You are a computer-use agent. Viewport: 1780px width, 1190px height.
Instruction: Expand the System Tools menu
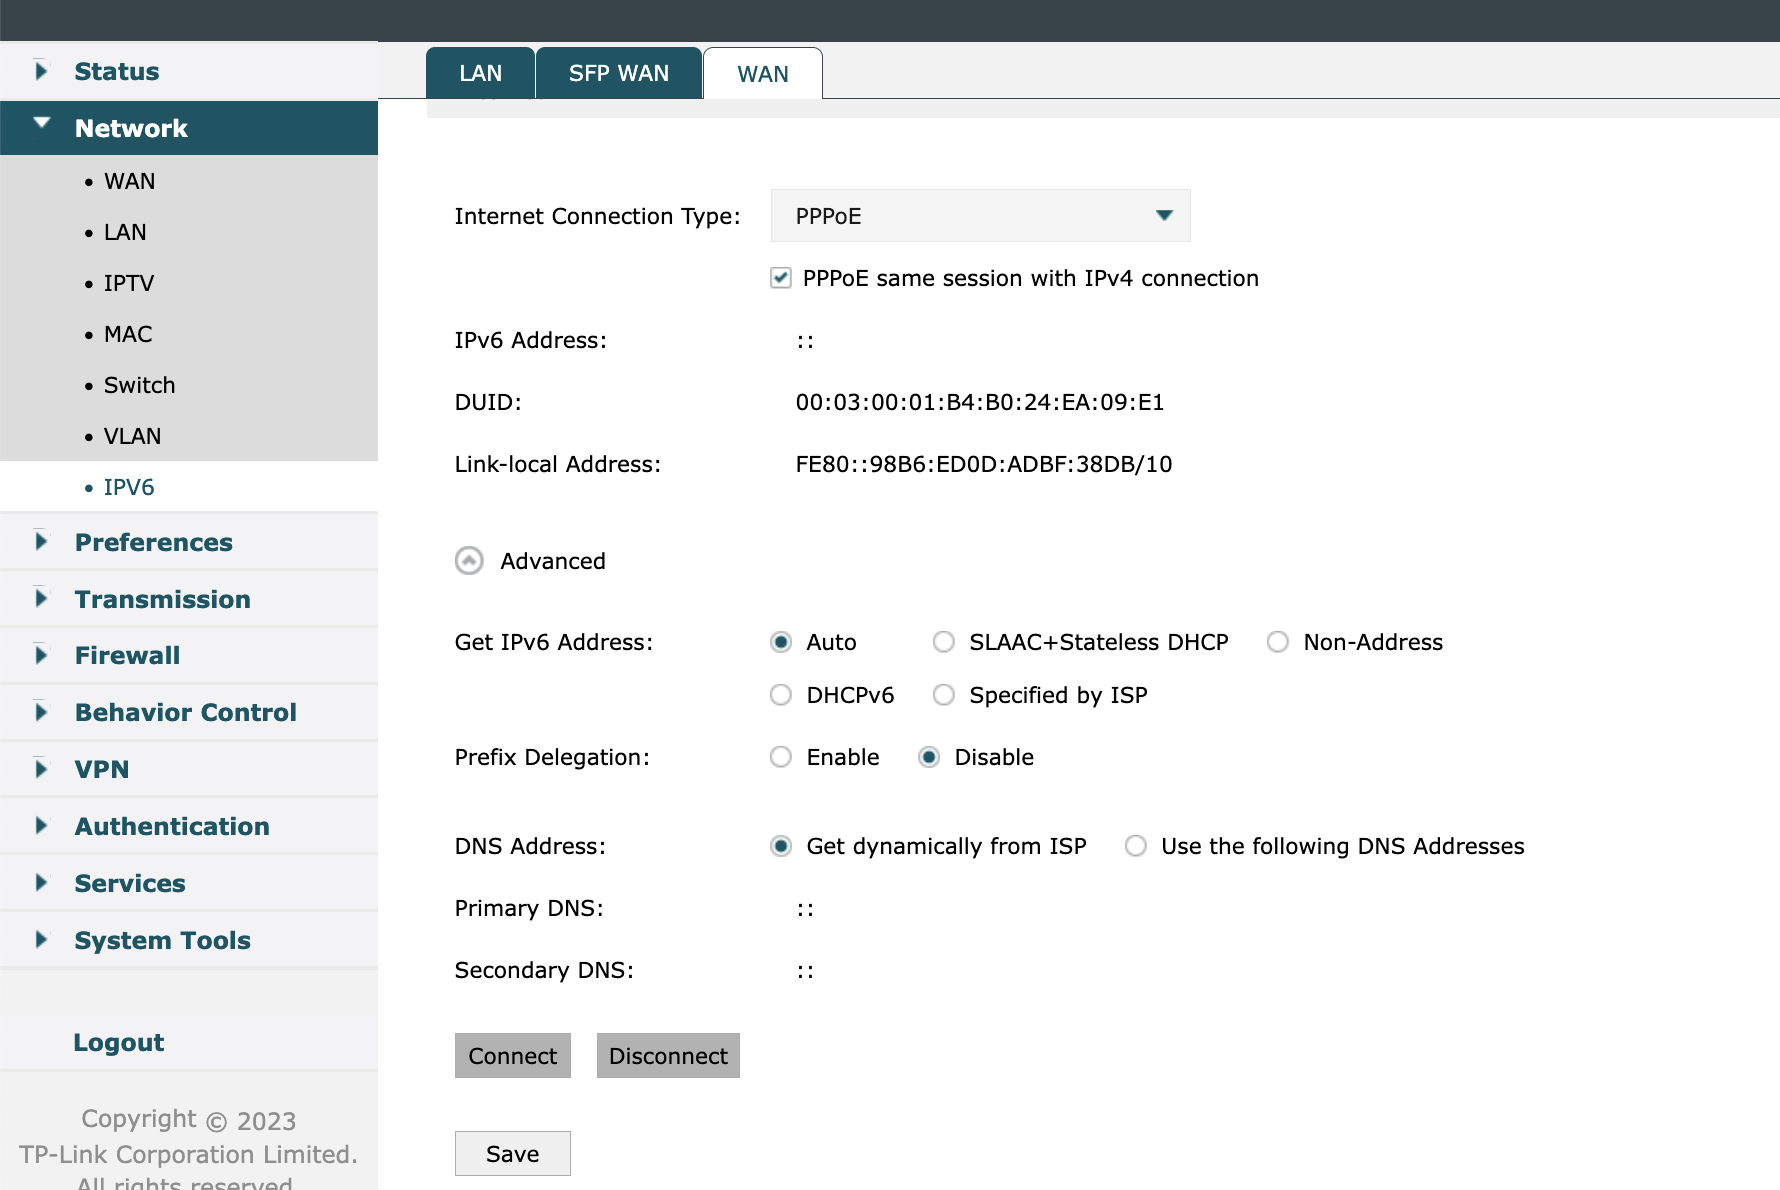point(162,940)
